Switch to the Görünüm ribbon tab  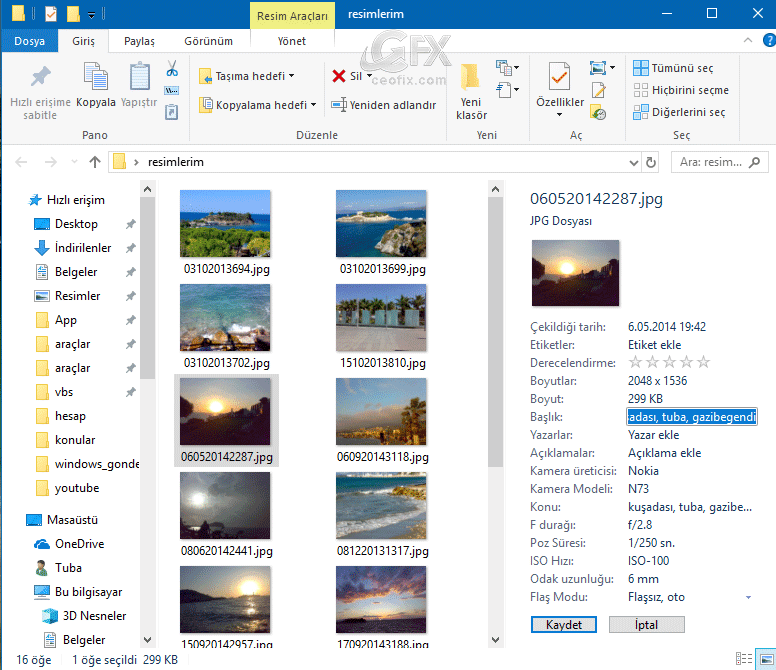[x=208, y=41]
